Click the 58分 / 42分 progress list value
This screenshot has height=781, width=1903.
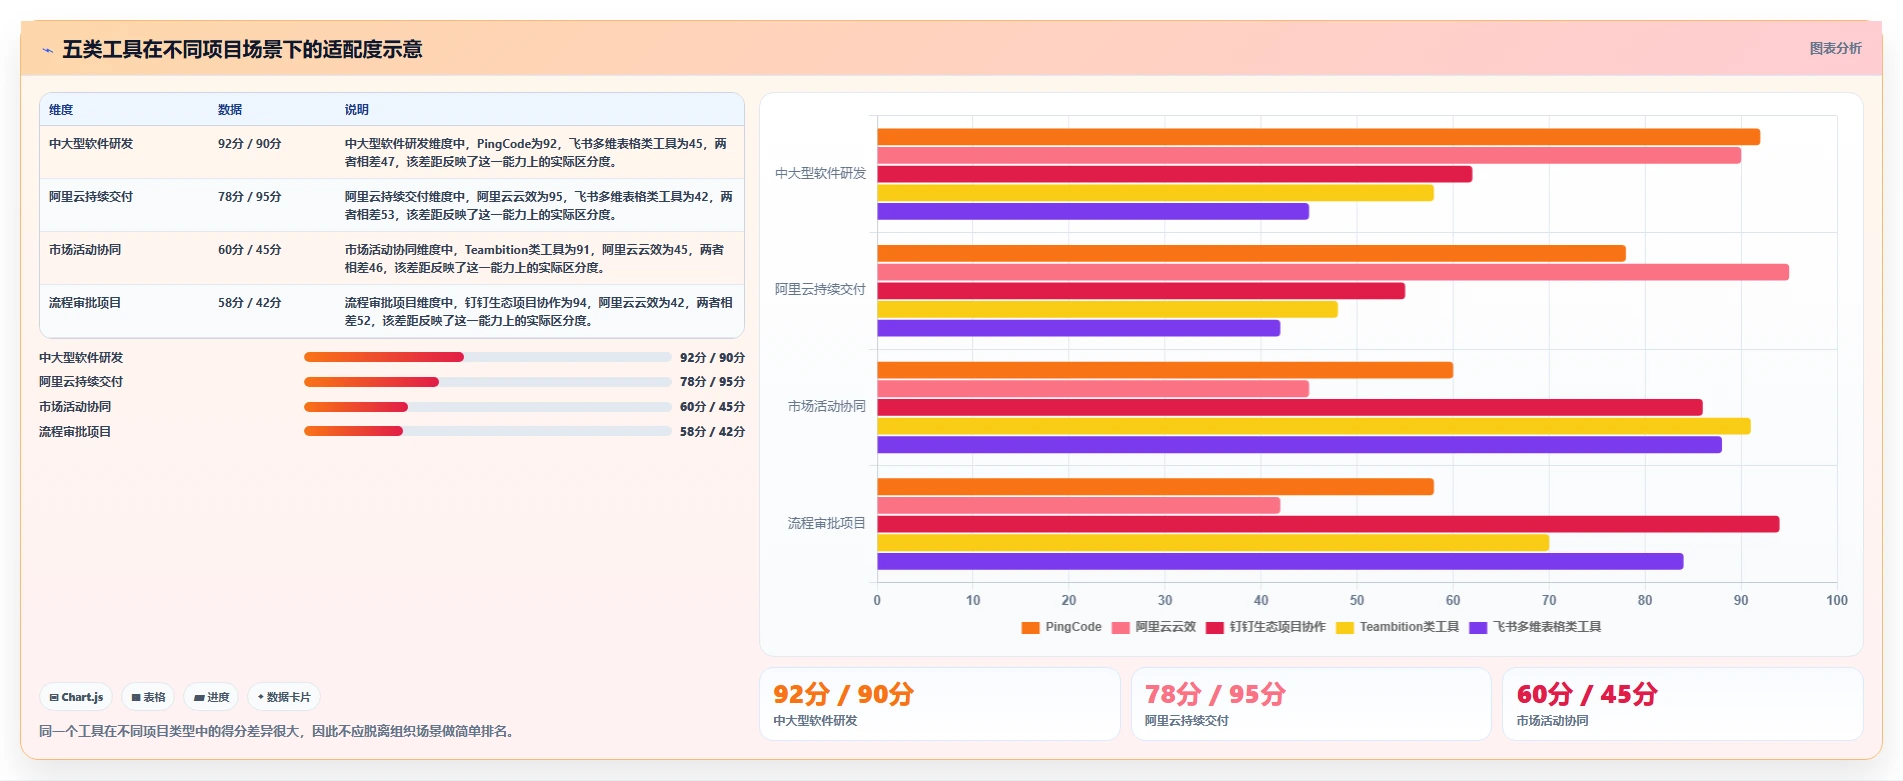pyautogui.click(x=712, y=432)
